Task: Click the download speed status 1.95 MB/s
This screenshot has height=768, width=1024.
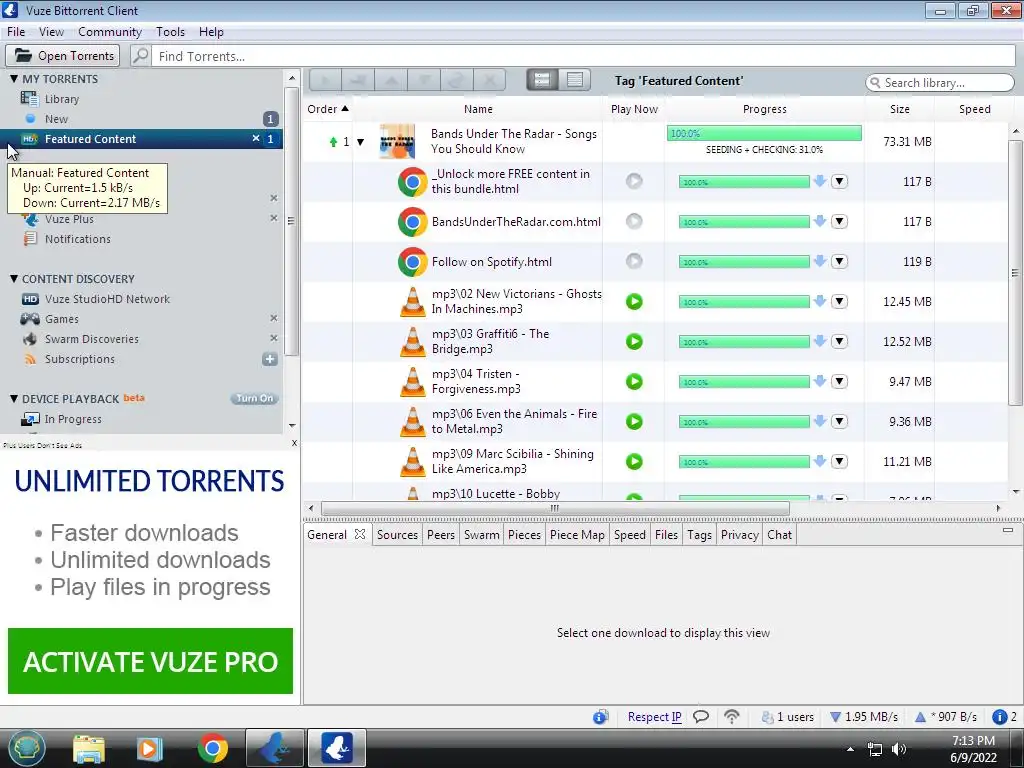Action: [863, 717]
